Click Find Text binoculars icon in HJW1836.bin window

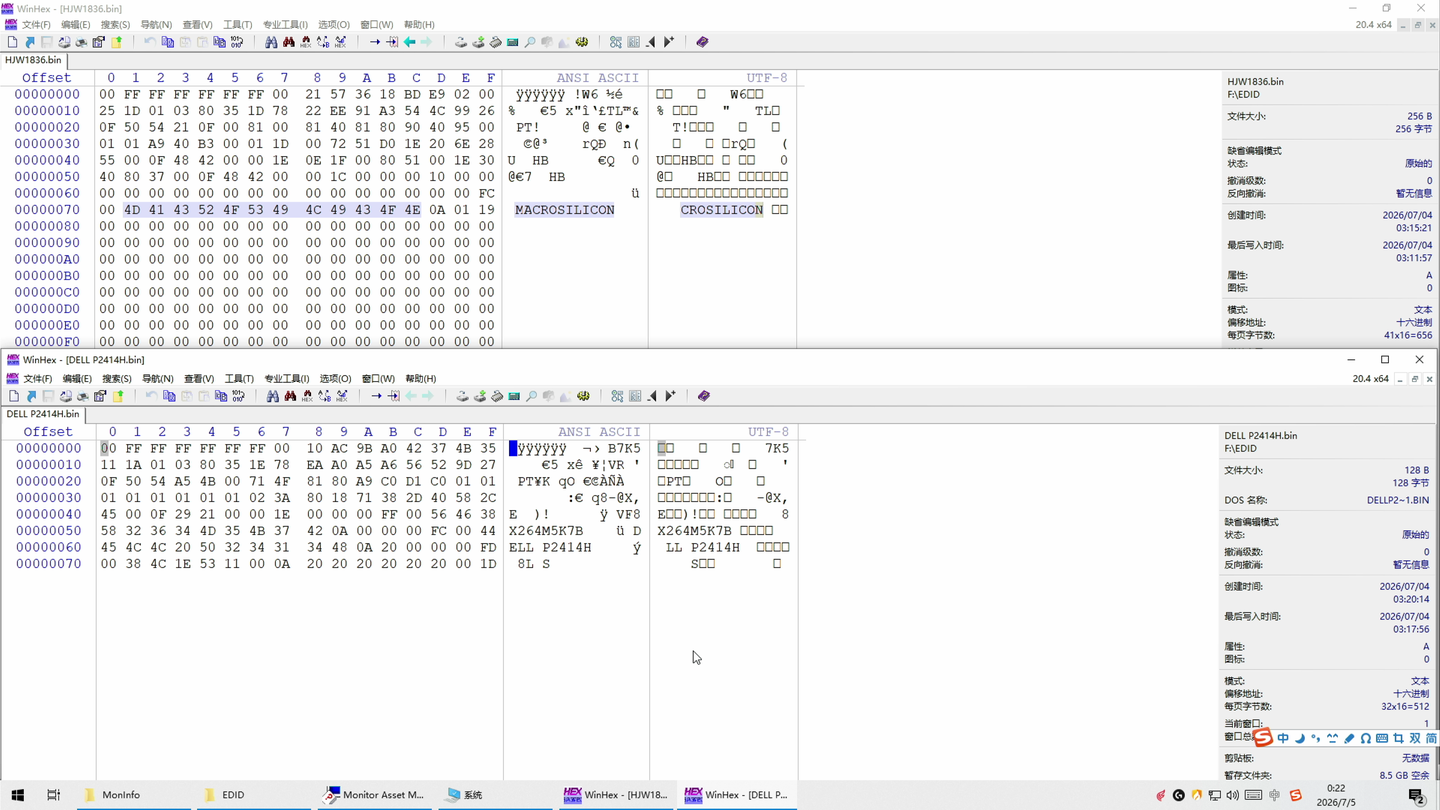pos(271,42)
